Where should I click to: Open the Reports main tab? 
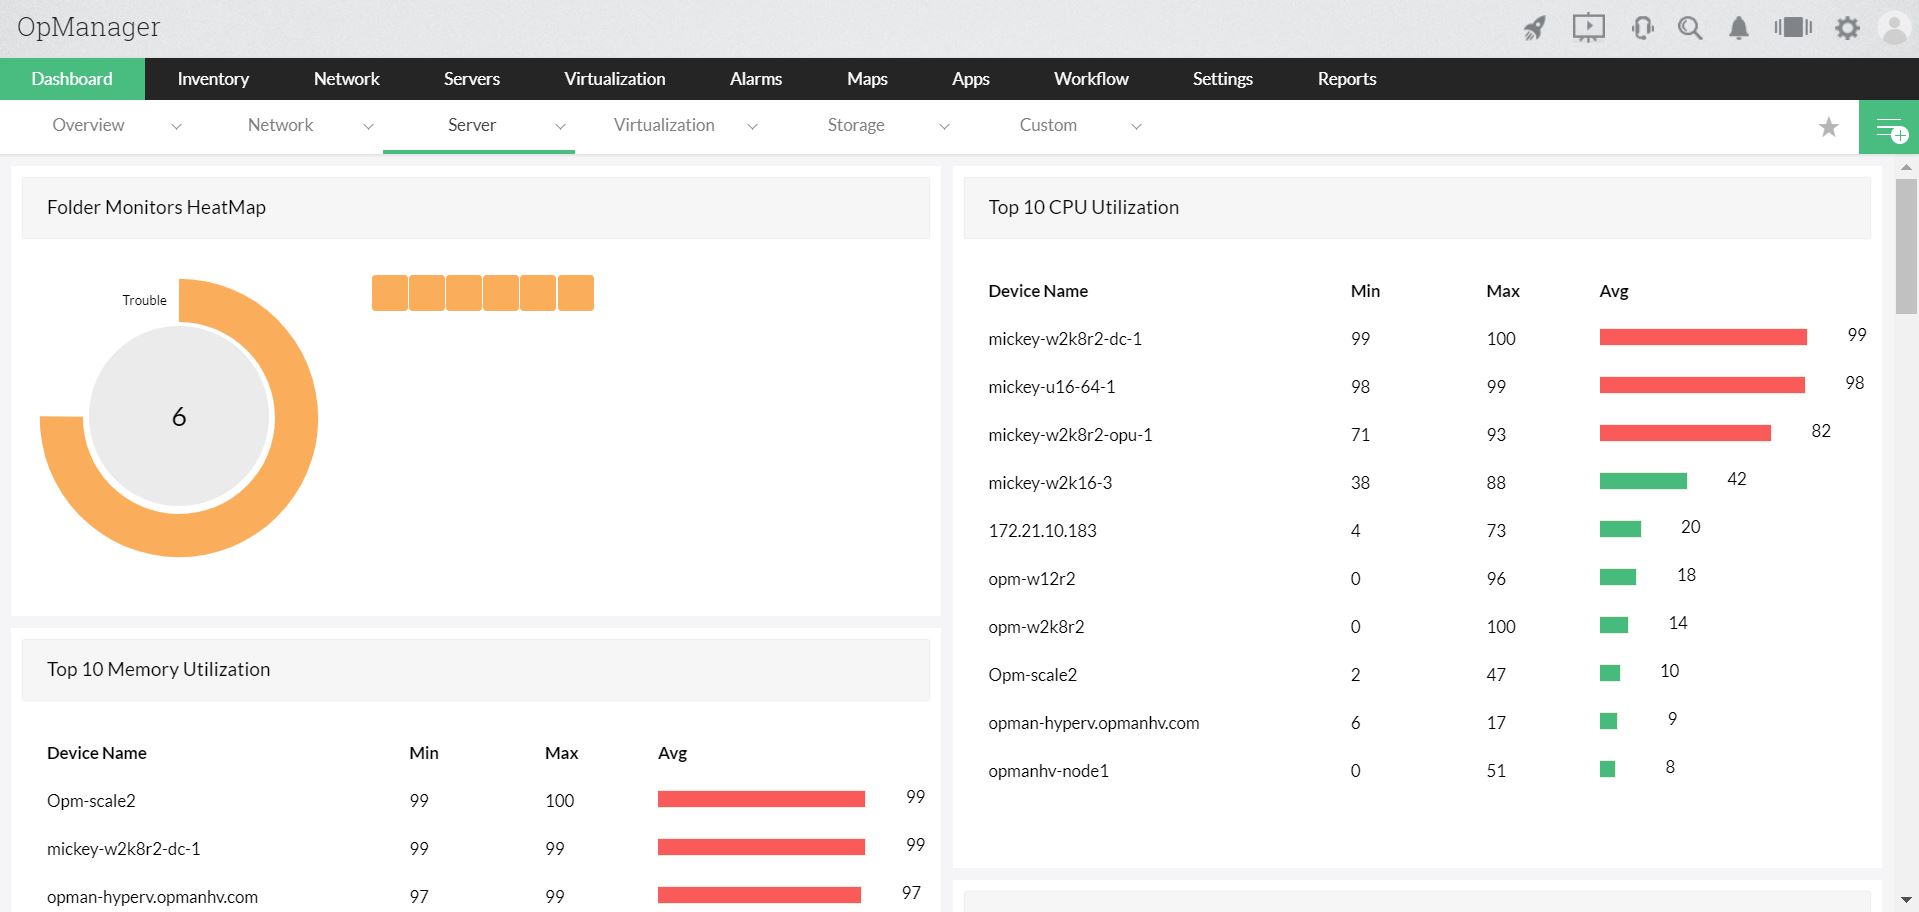pos(1347,79)
